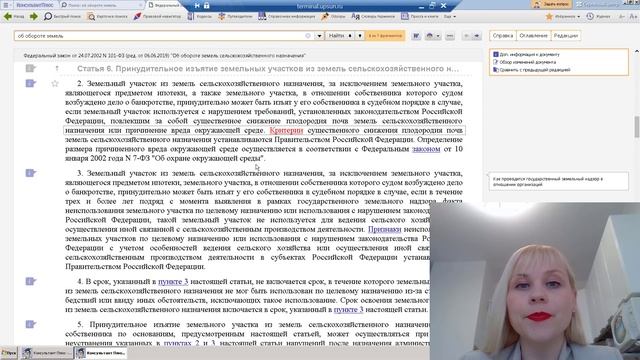The height and width of the screenshot is (360, 640).
Task: Go back with the green Назад arrow
Action: click(13, 16)
